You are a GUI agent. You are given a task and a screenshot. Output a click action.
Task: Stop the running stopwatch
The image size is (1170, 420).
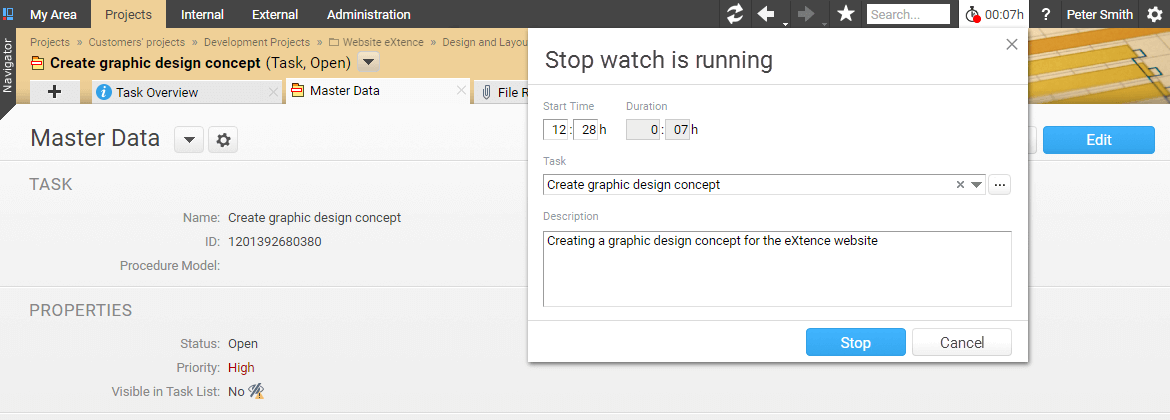[x=855, y=342]
